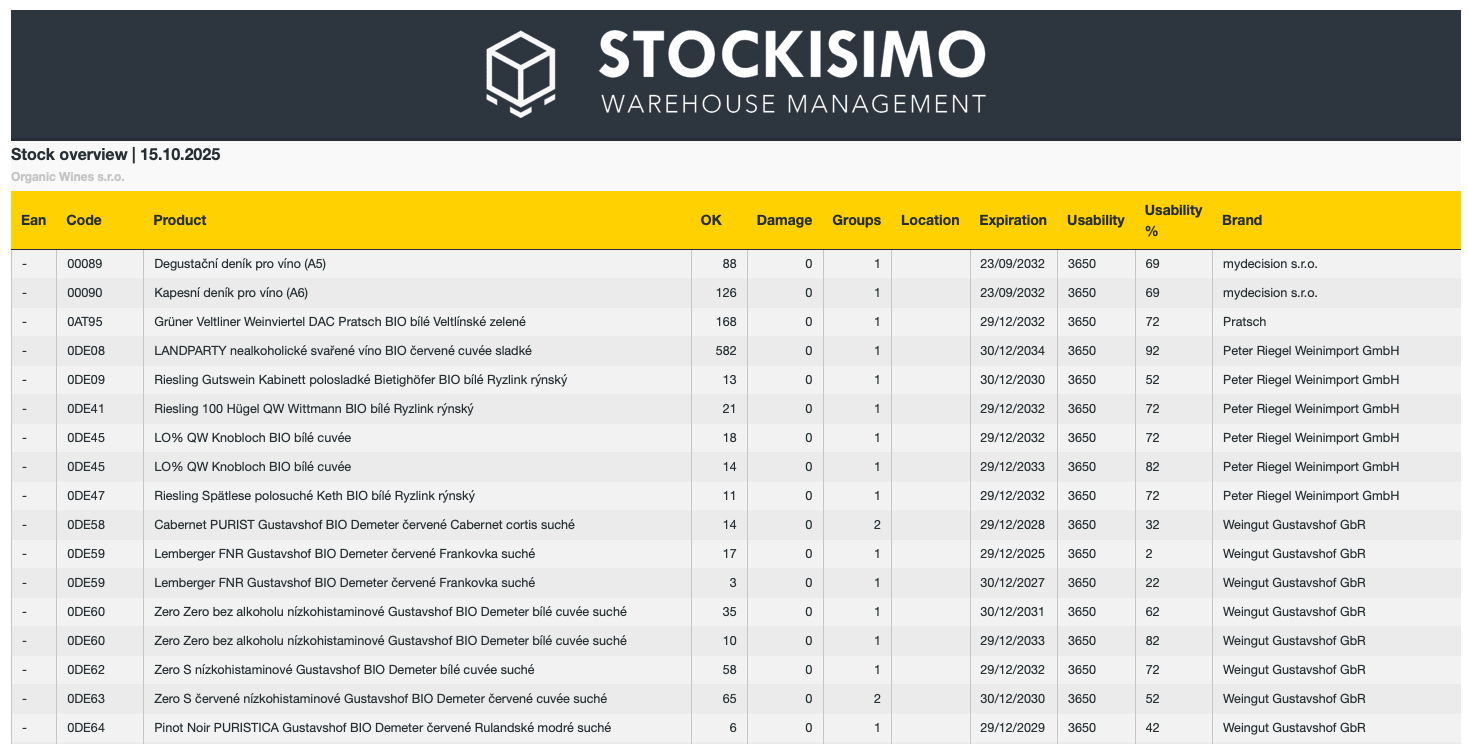Click the Location column header
Image resolution: width=1468 pixels, height=744 pixels.
[x=930, y=220]
